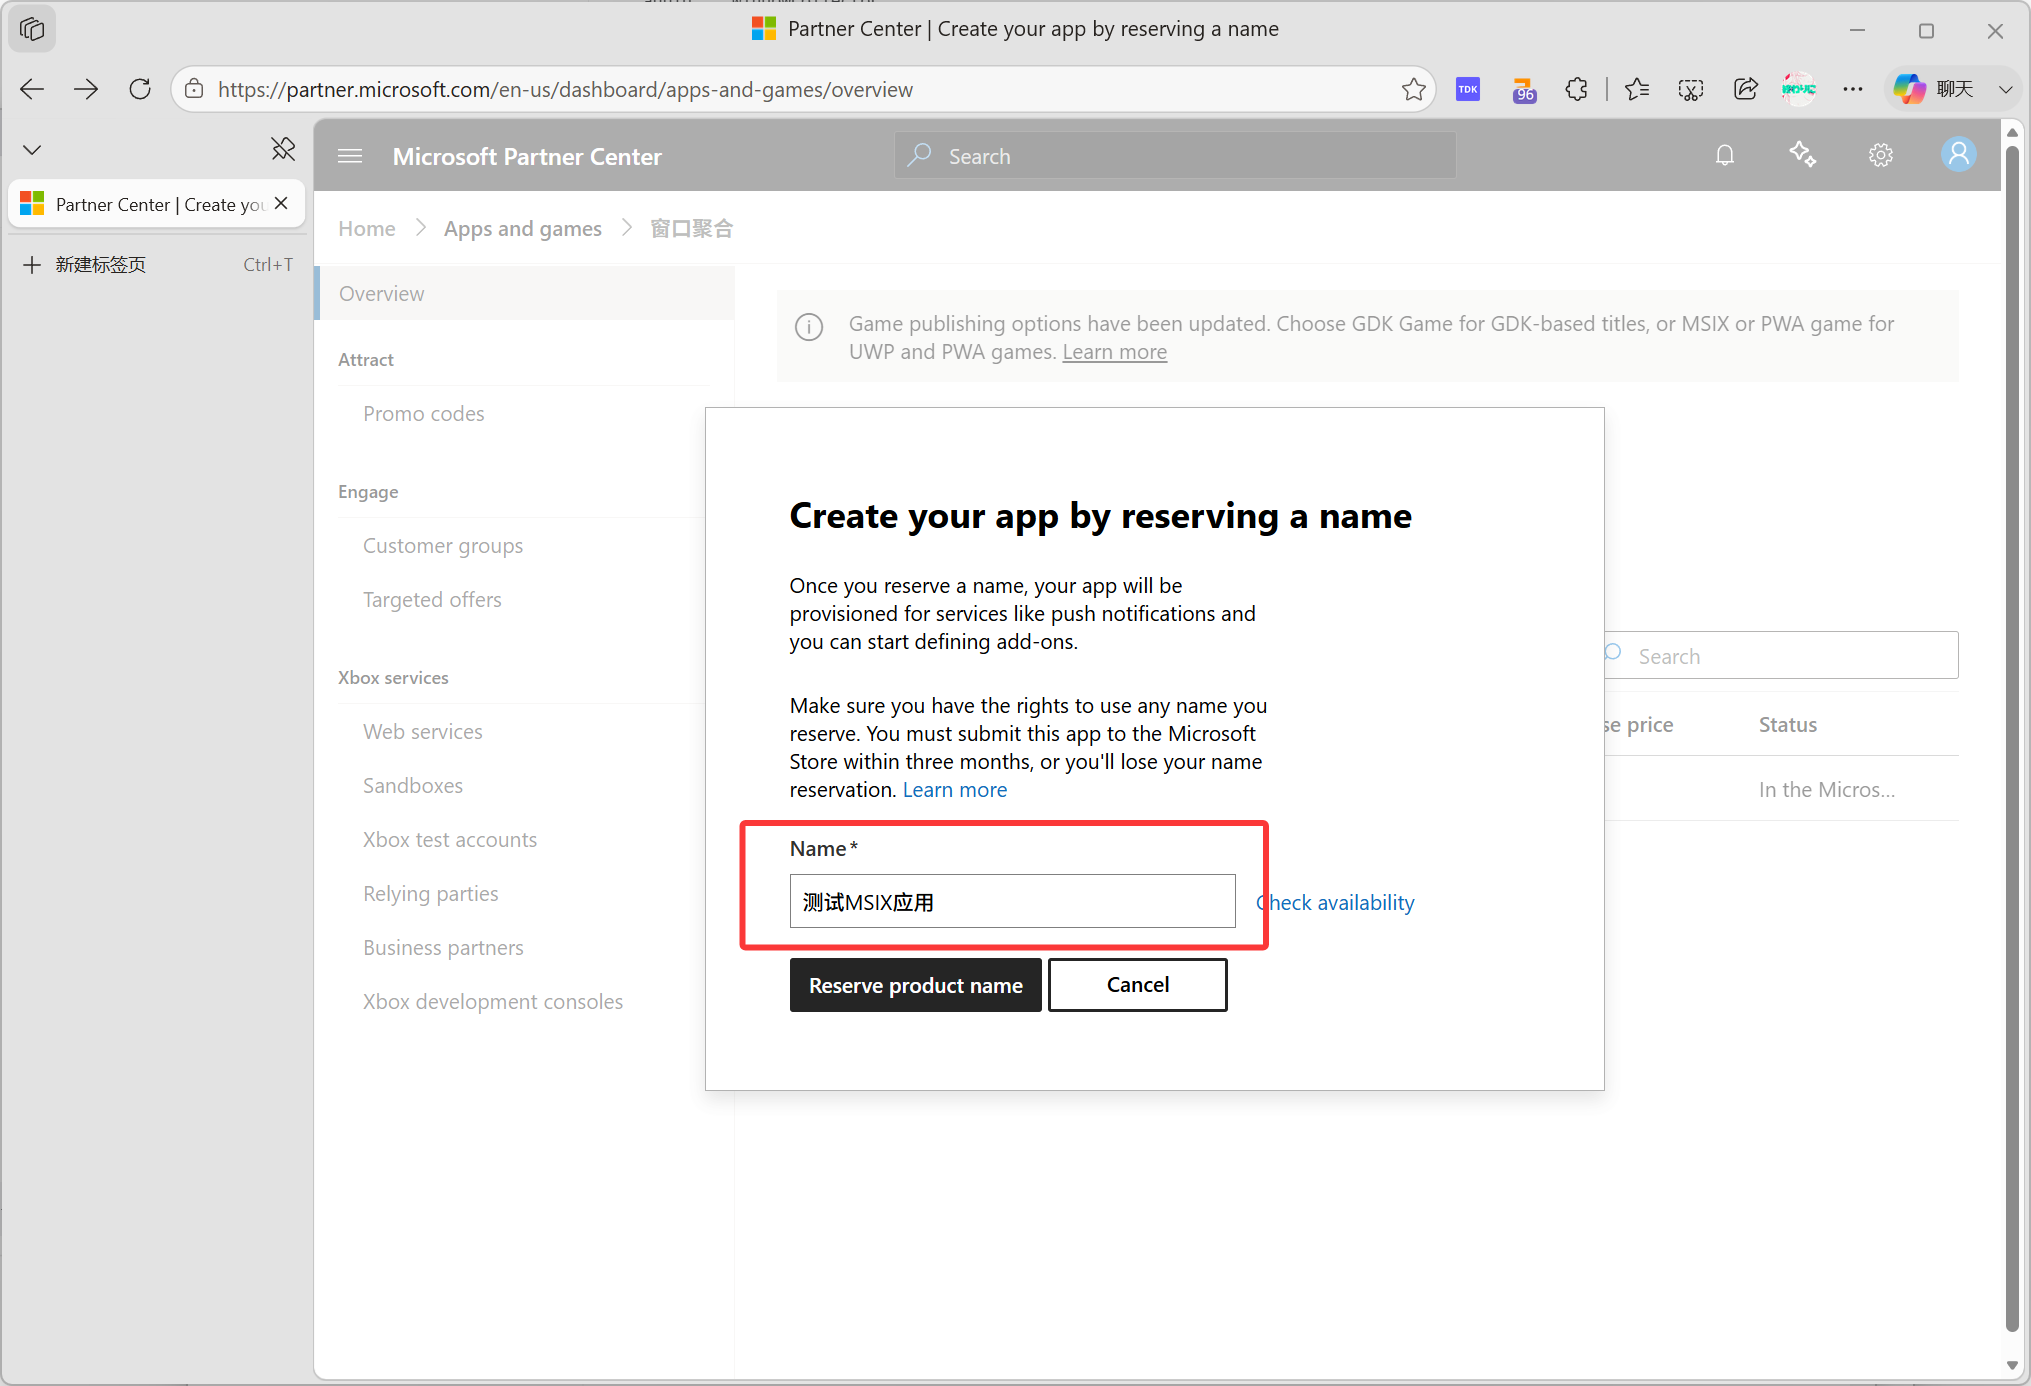This screenshot has width=2031, height=1386.
Task: Click the scrollbar down arrow
Action: 2012,1366
